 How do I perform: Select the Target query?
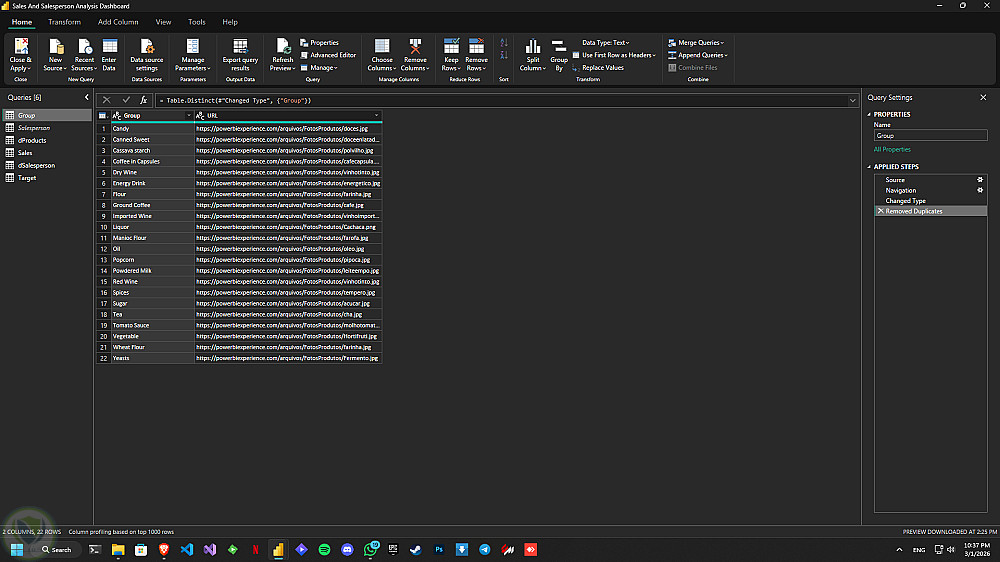47,178
